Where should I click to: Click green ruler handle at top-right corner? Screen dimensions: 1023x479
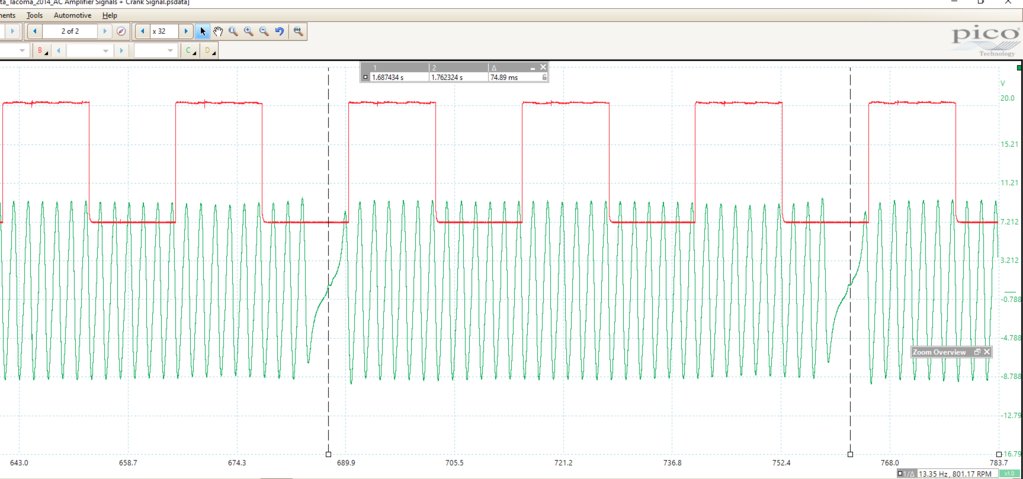coord(1020,67)
